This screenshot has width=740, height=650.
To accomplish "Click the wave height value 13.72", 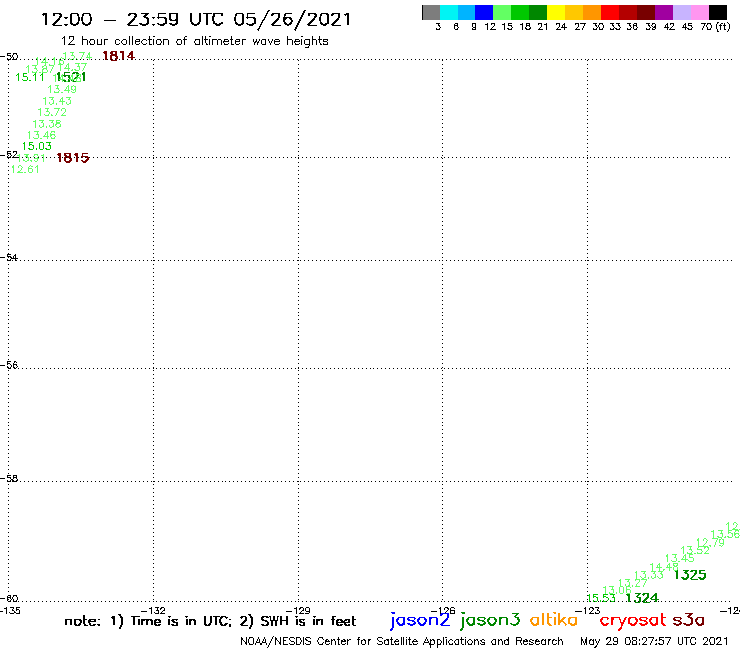I will [x=52, y=112].
